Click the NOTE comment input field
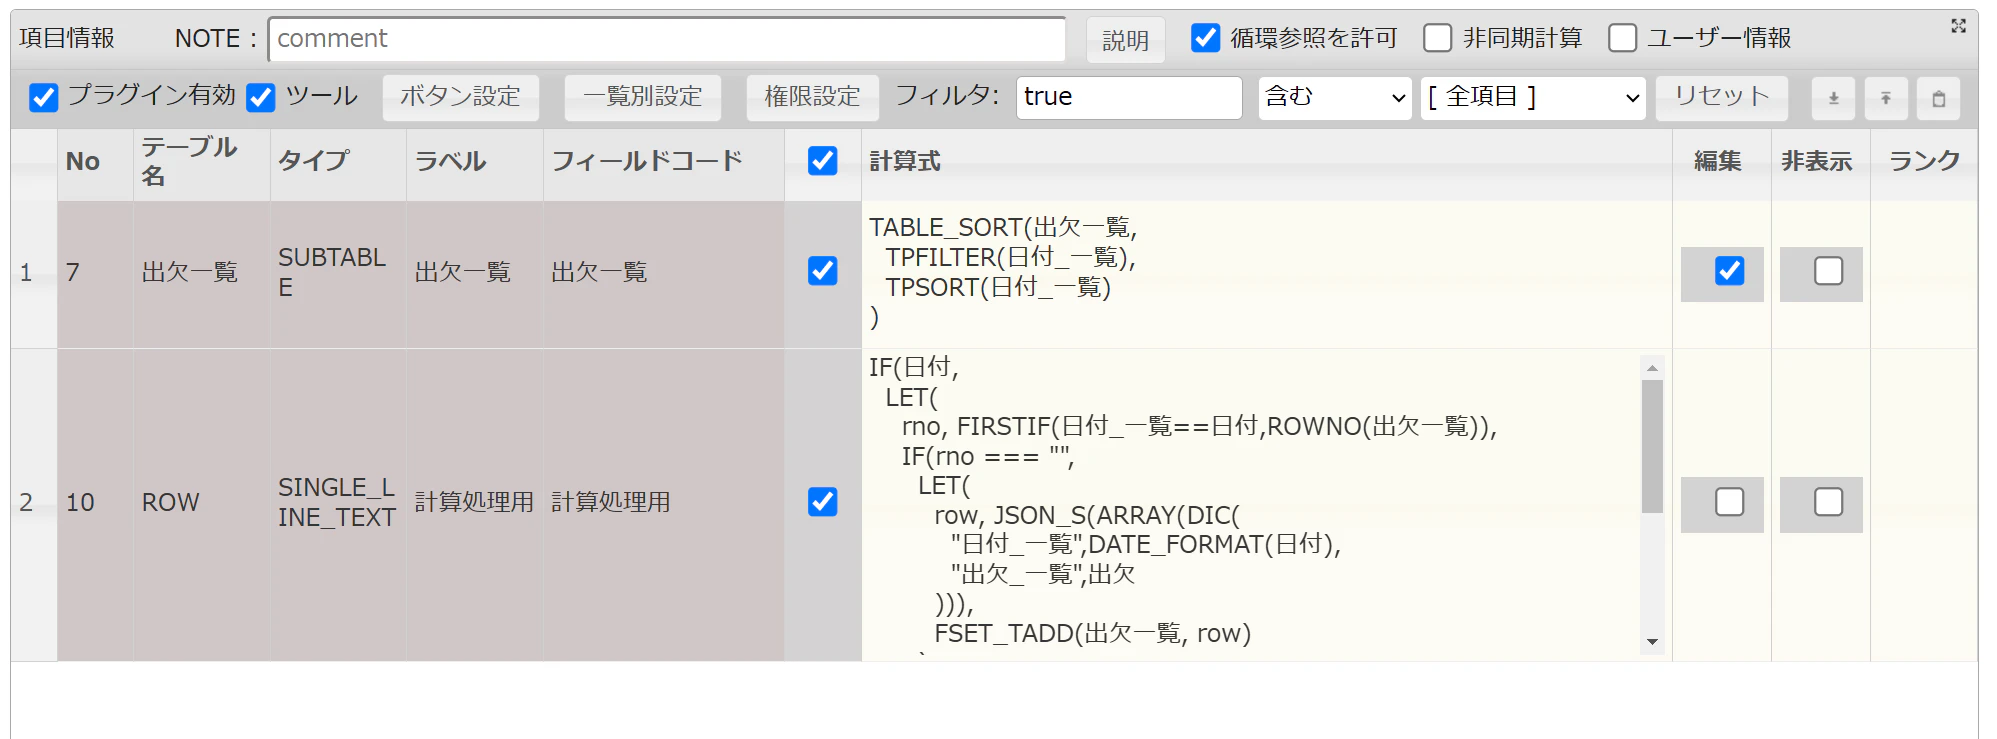The width and height of the screenshot is (1997, 739). coord(667,39)
